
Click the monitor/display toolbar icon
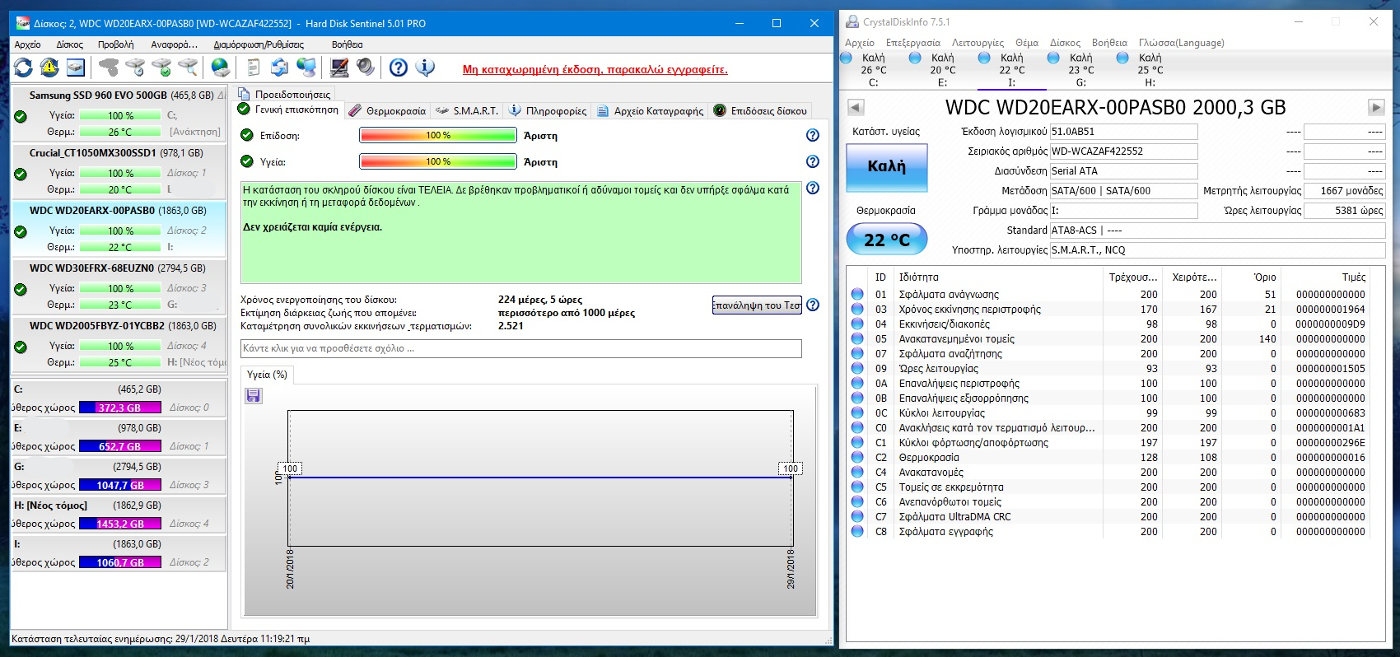[339, 68]
